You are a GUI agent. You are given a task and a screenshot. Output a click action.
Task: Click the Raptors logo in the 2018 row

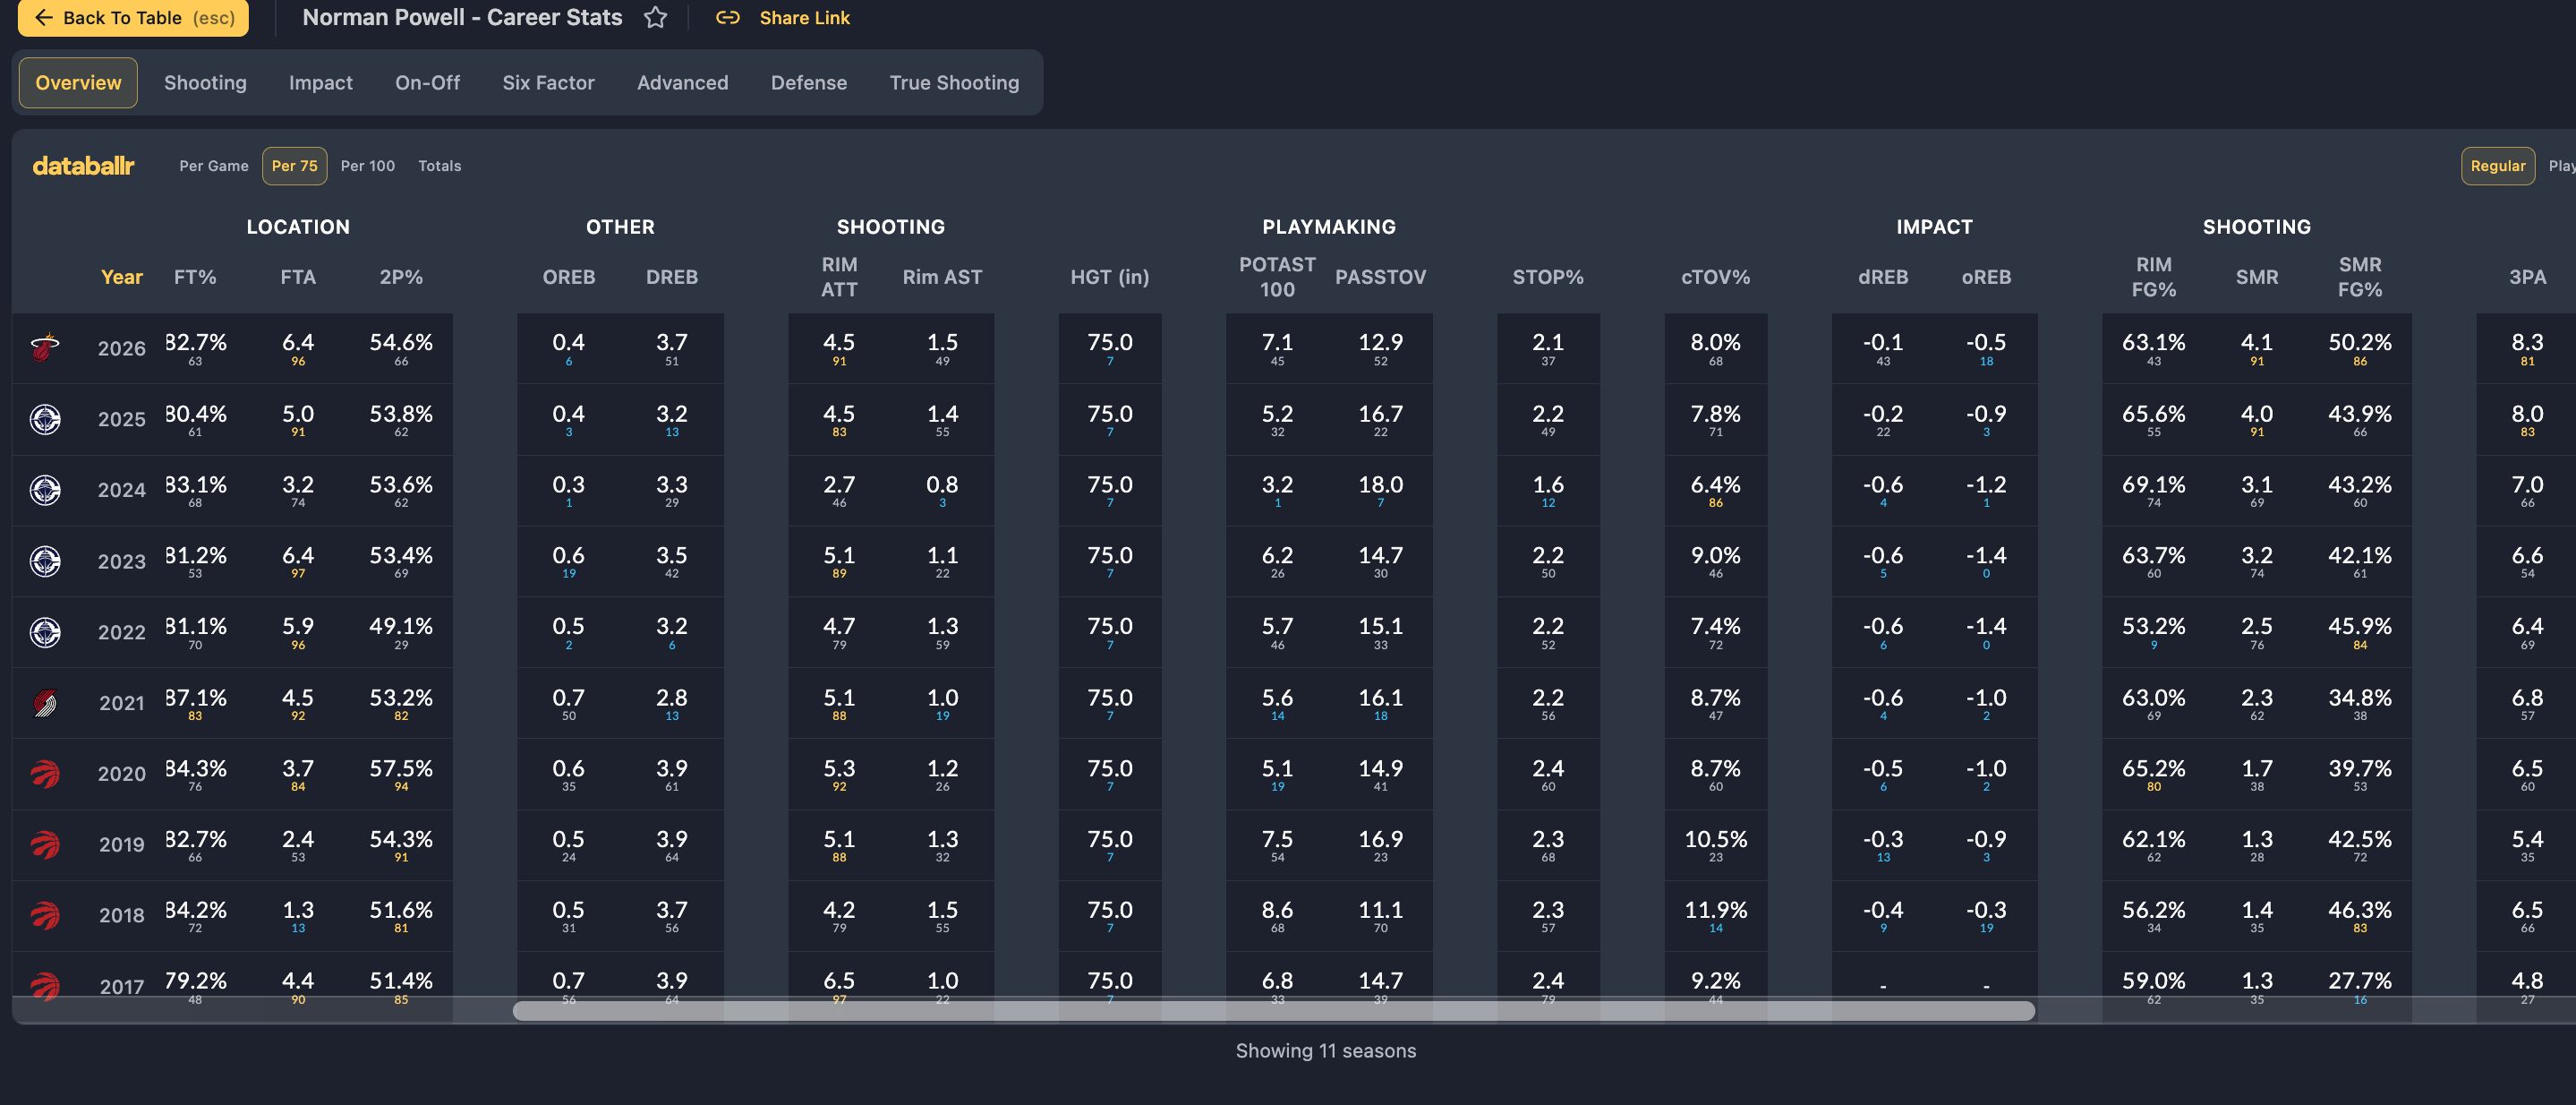[45, 915]
